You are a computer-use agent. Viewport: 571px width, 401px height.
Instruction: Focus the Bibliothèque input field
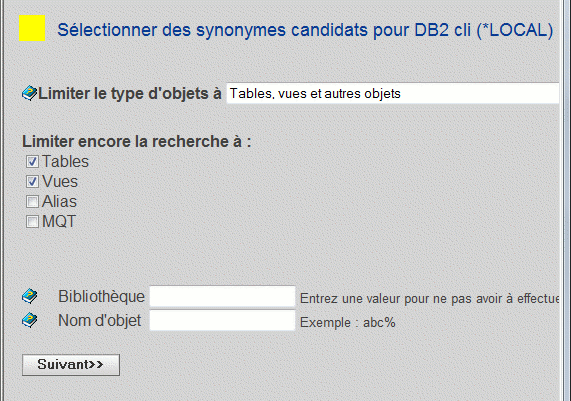pyautogui.click(x=222, y=296)
